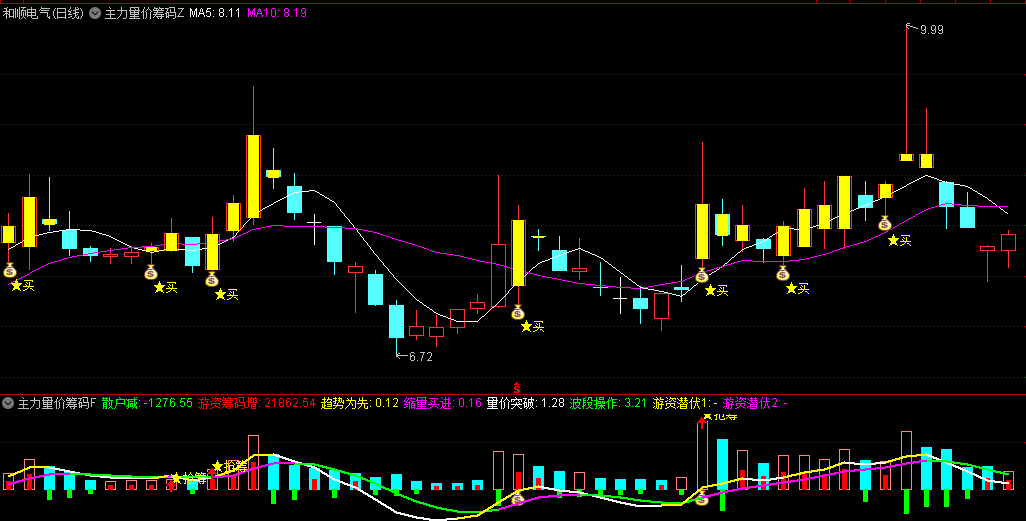Click the fifth ★买 buy signal from left
The width and height of the screenshot is (1026, 521).
click(x=716, y=290)
